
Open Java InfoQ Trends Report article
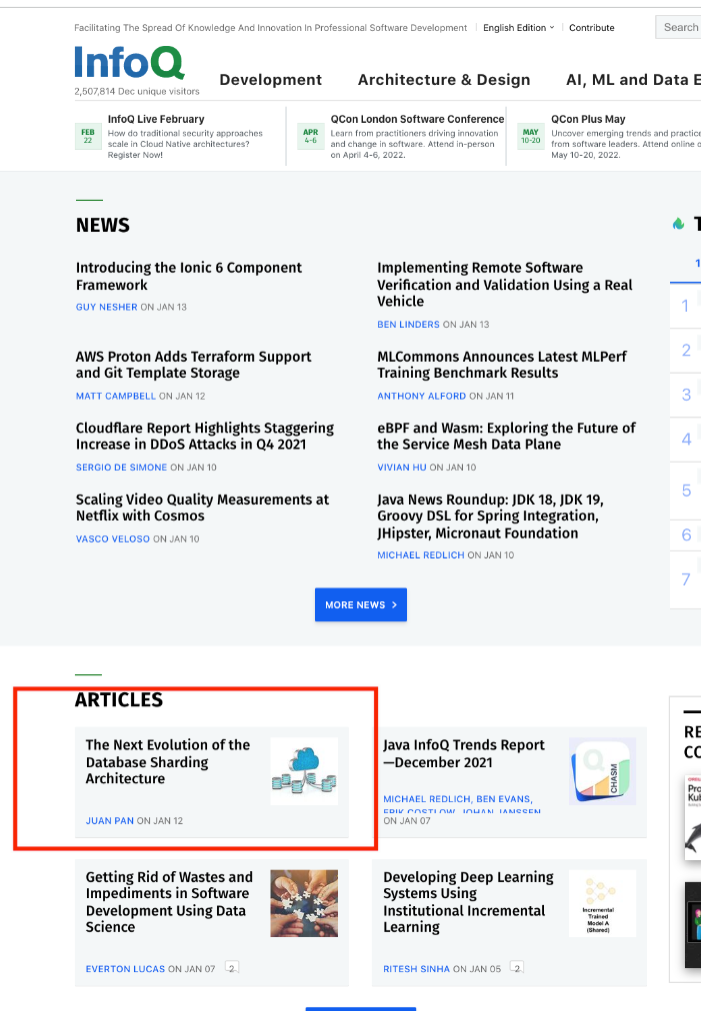pos(463,753)
